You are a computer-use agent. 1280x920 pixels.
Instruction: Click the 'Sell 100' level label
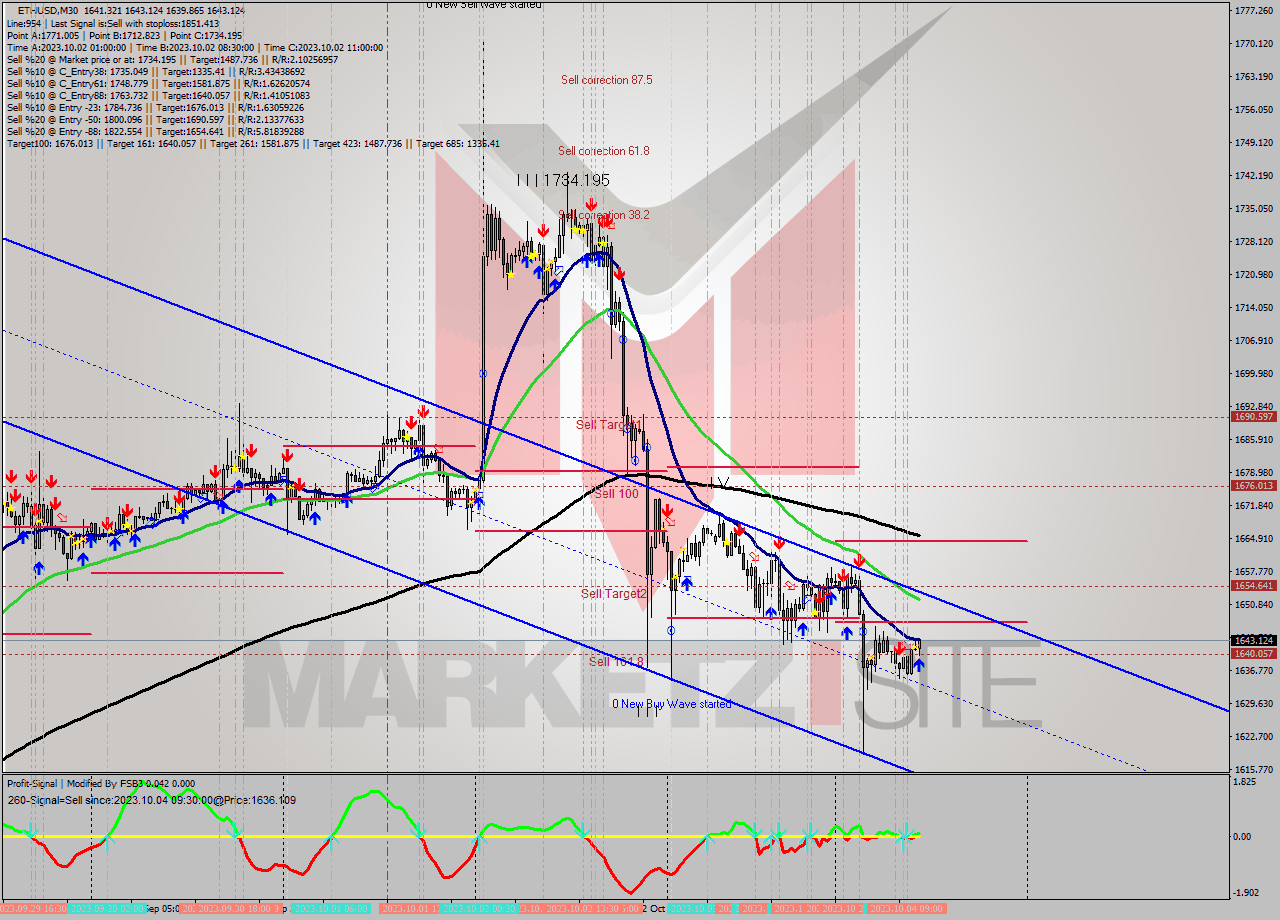pyautogui.click(x=616, y=494)
